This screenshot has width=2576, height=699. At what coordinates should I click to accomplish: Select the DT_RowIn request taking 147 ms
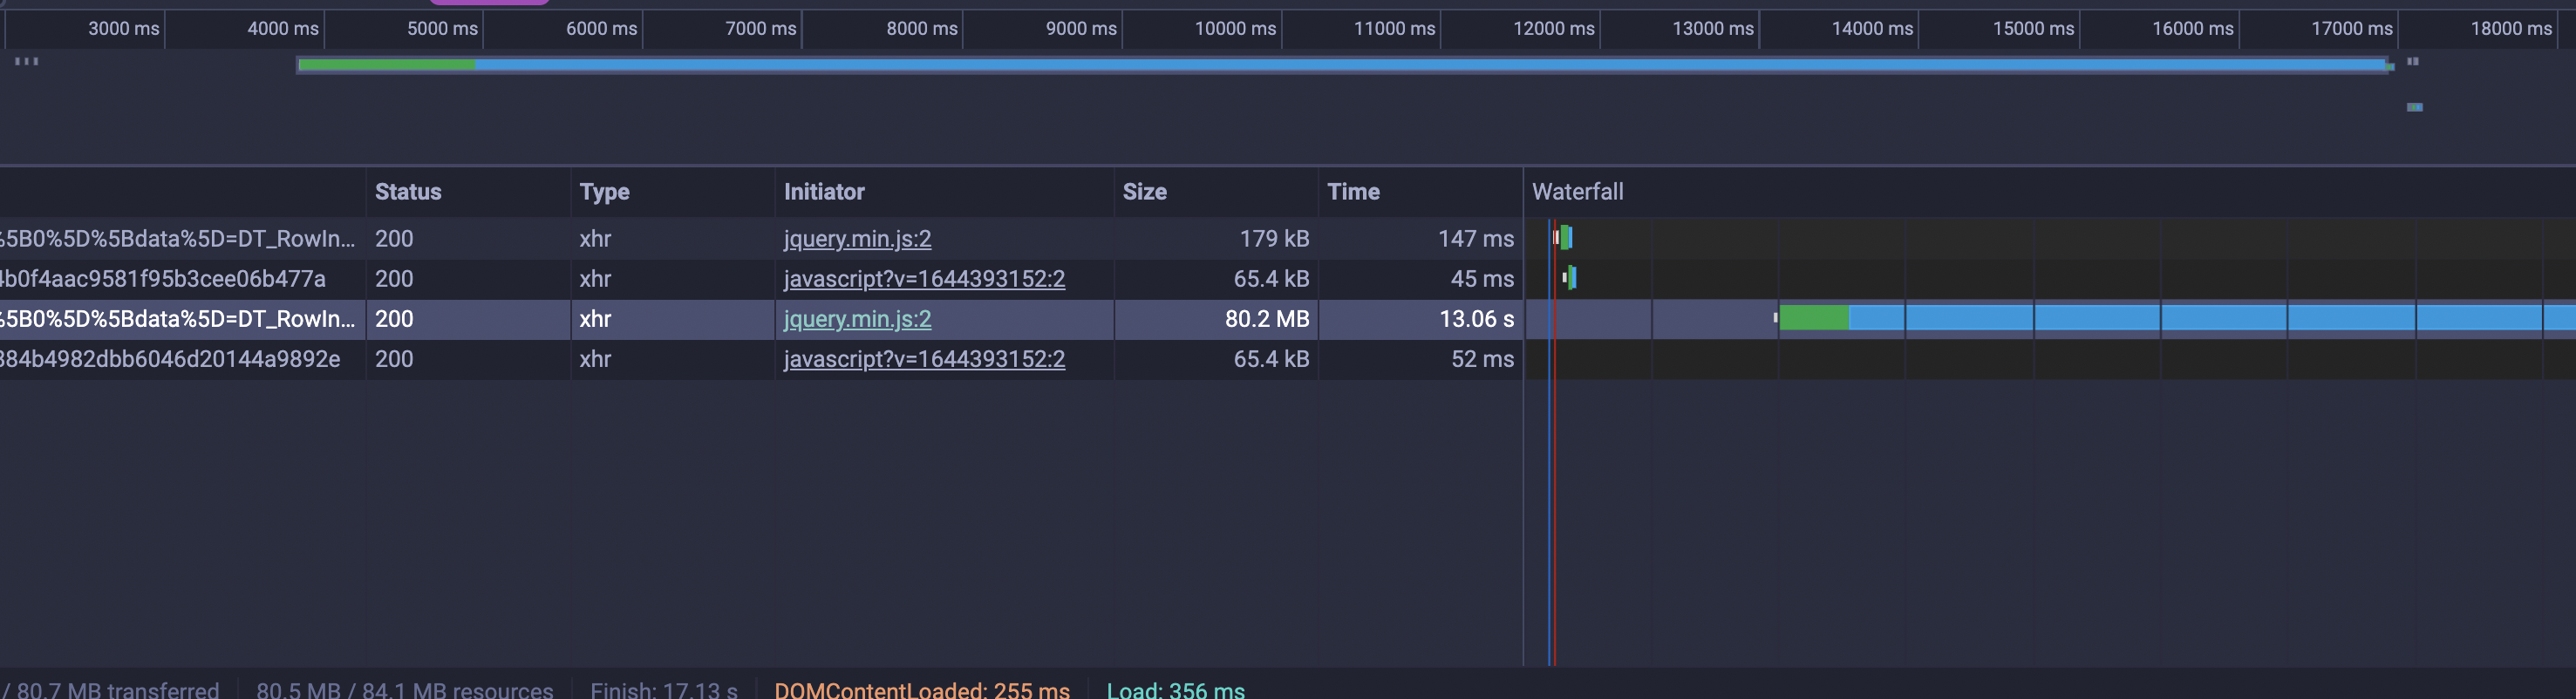tap(178, 239)
